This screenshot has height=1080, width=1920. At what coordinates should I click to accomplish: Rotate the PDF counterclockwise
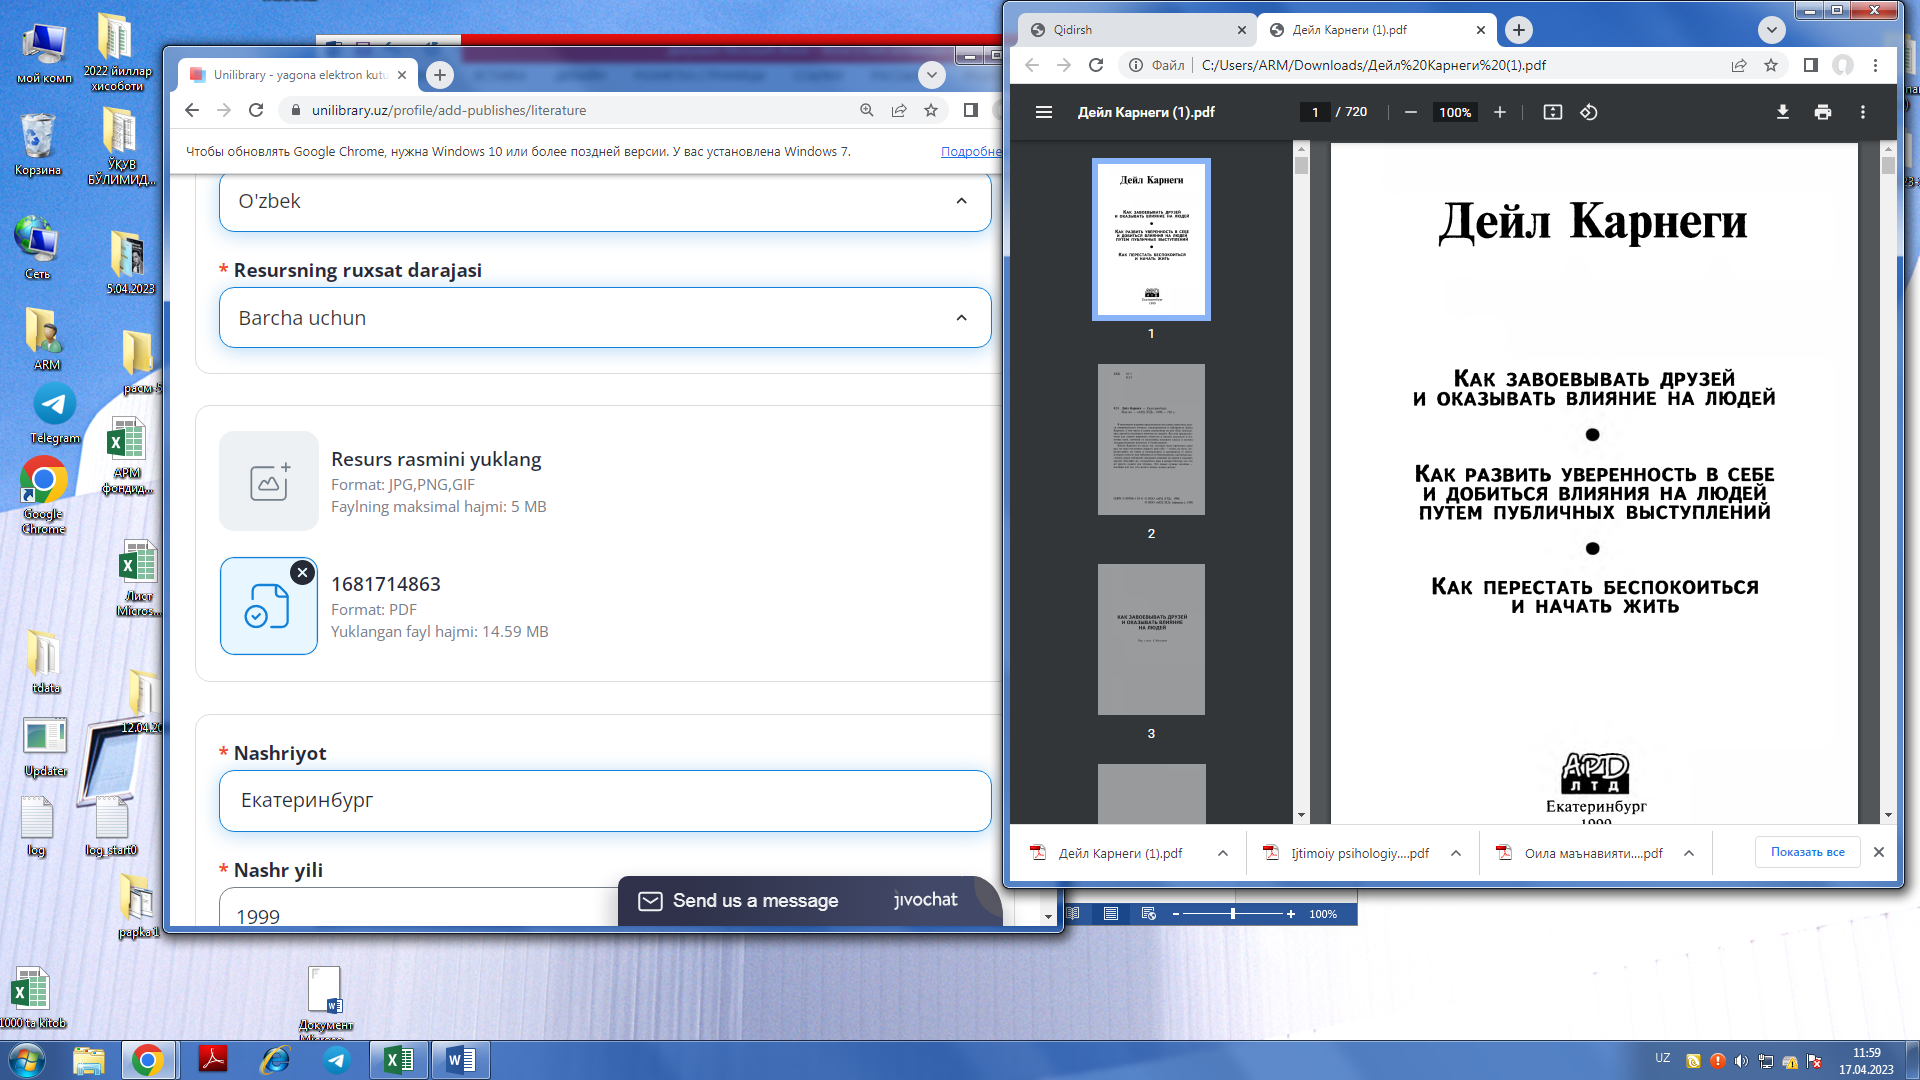1588,112
